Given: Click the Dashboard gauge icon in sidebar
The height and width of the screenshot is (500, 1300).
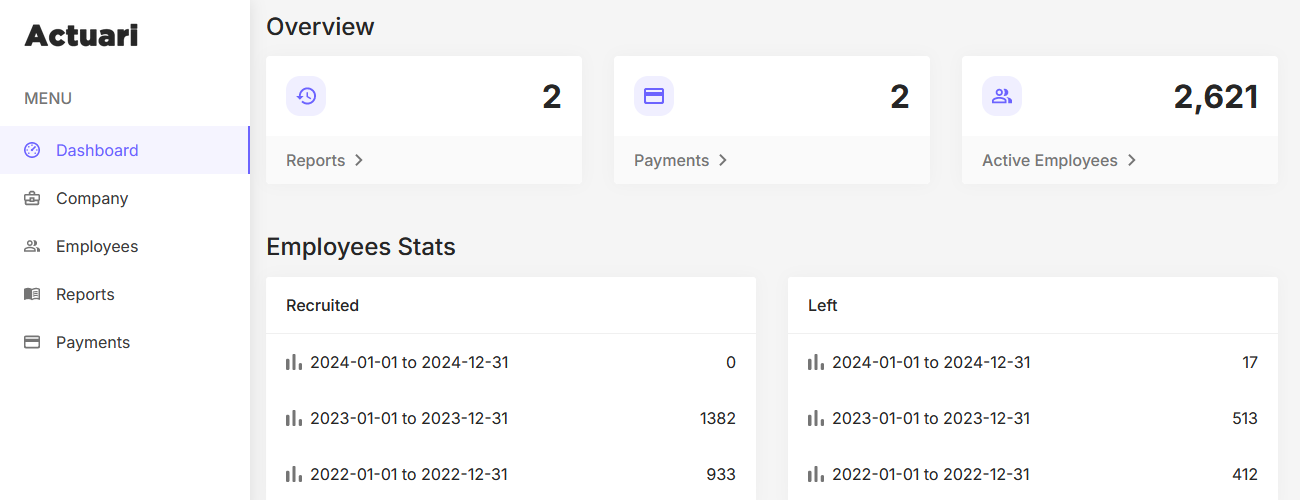Looking at the screenshot, I should (32, 150).
